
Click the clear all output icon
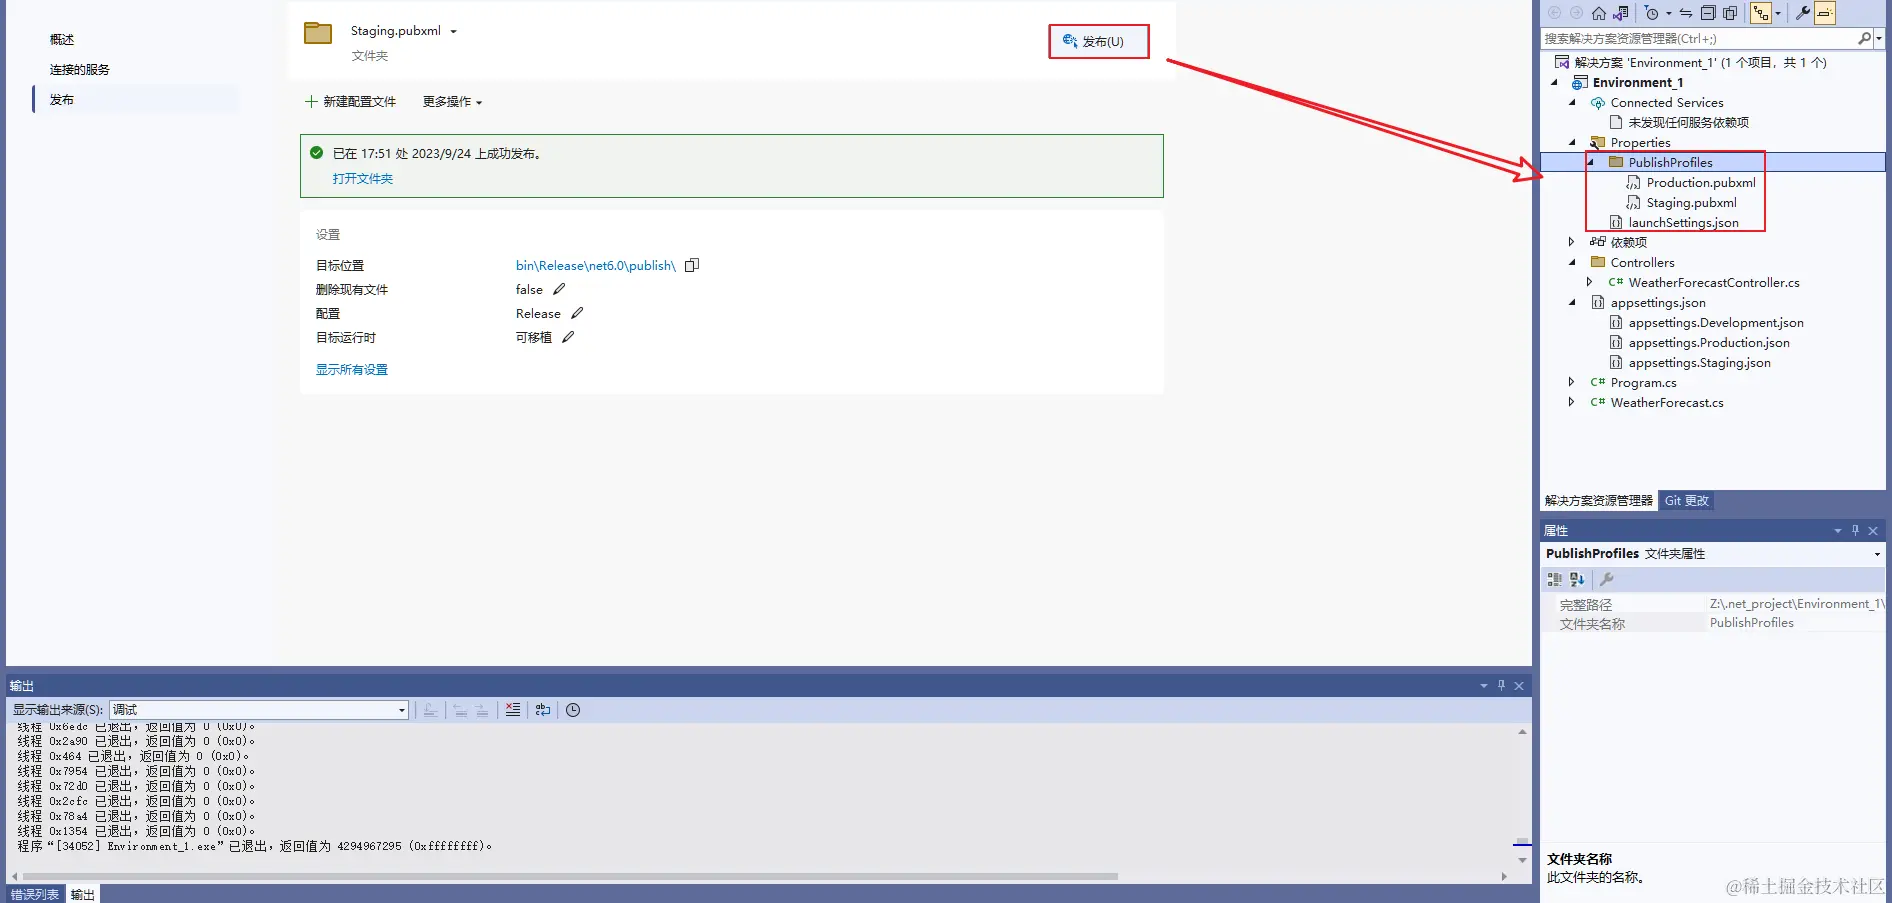tap(513, 710)
